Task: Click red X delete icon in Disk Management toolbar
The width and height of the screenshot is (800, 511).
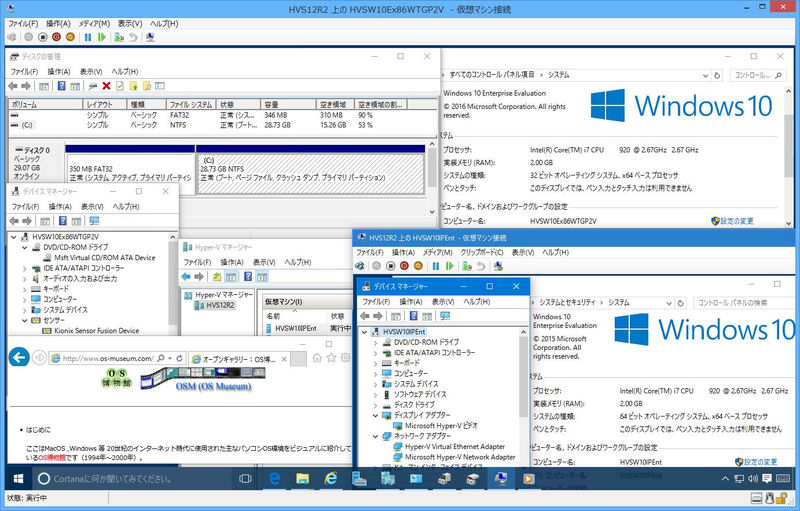Action: pyautogui.click(x=106, y=86)
